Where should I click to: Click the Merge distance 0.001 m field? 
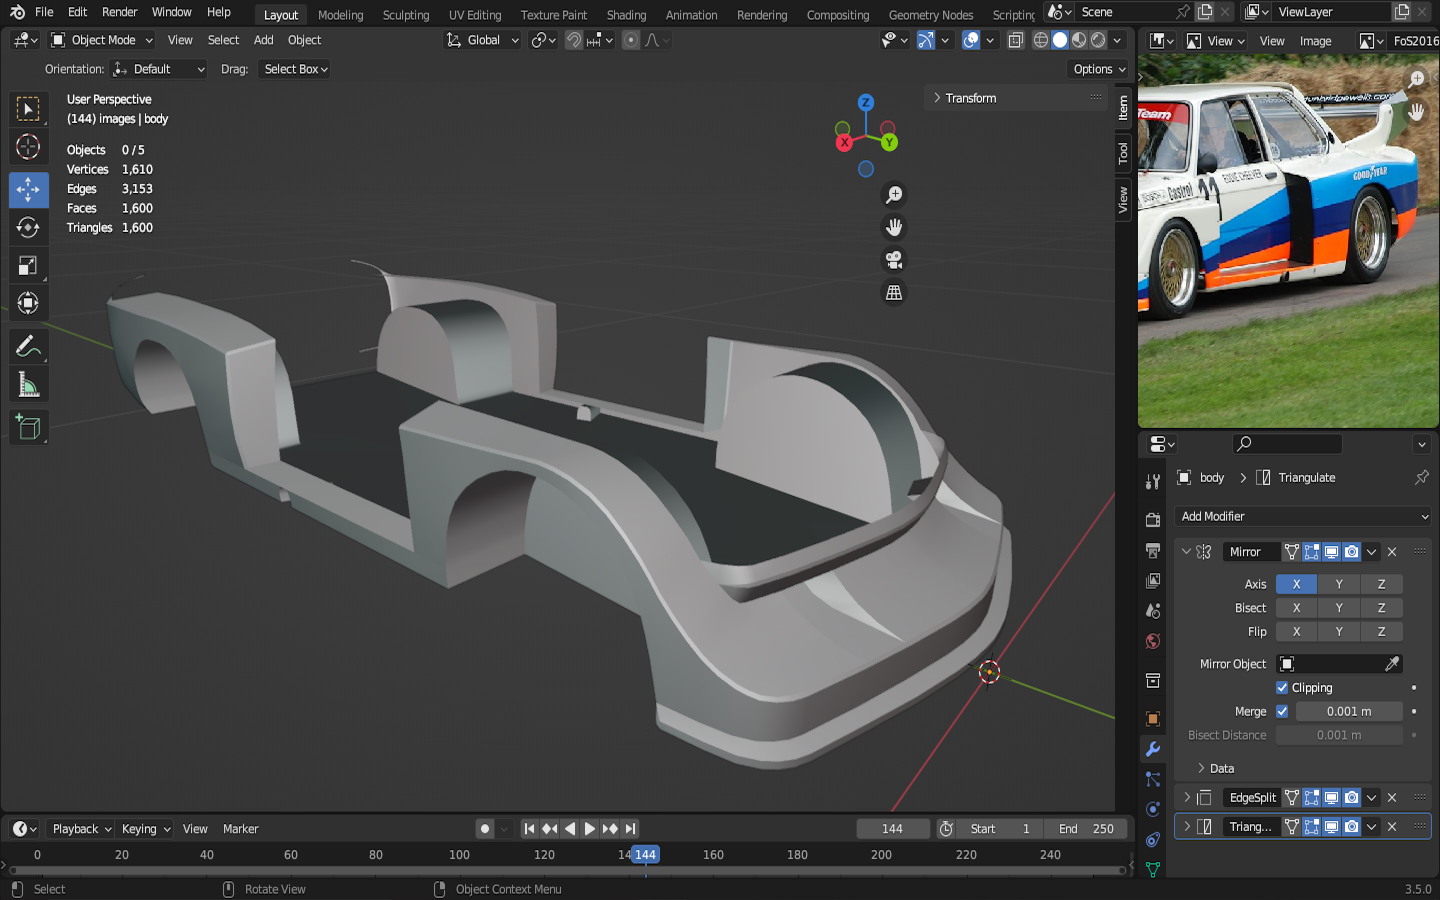pyautogui.click(x=1348, y=712)
